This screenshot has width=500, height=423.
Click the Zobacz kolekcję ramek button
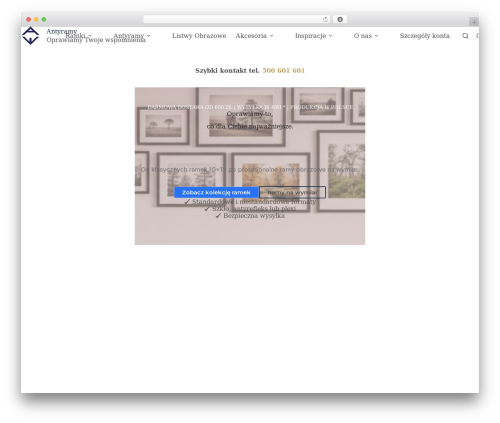click(216, 192)
